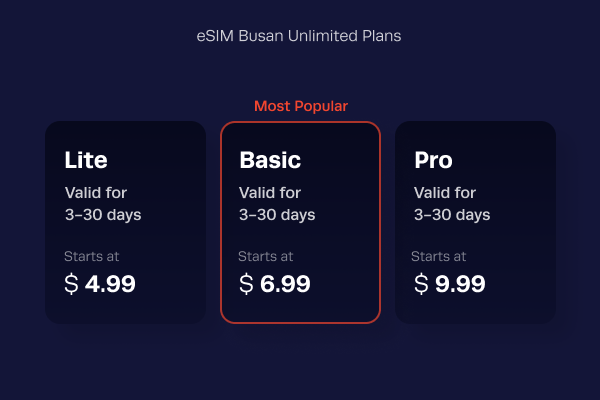The height and width of the screenshot is (400, 600).
Task: Click the word Plans in the heading
Action: (382, 36)
